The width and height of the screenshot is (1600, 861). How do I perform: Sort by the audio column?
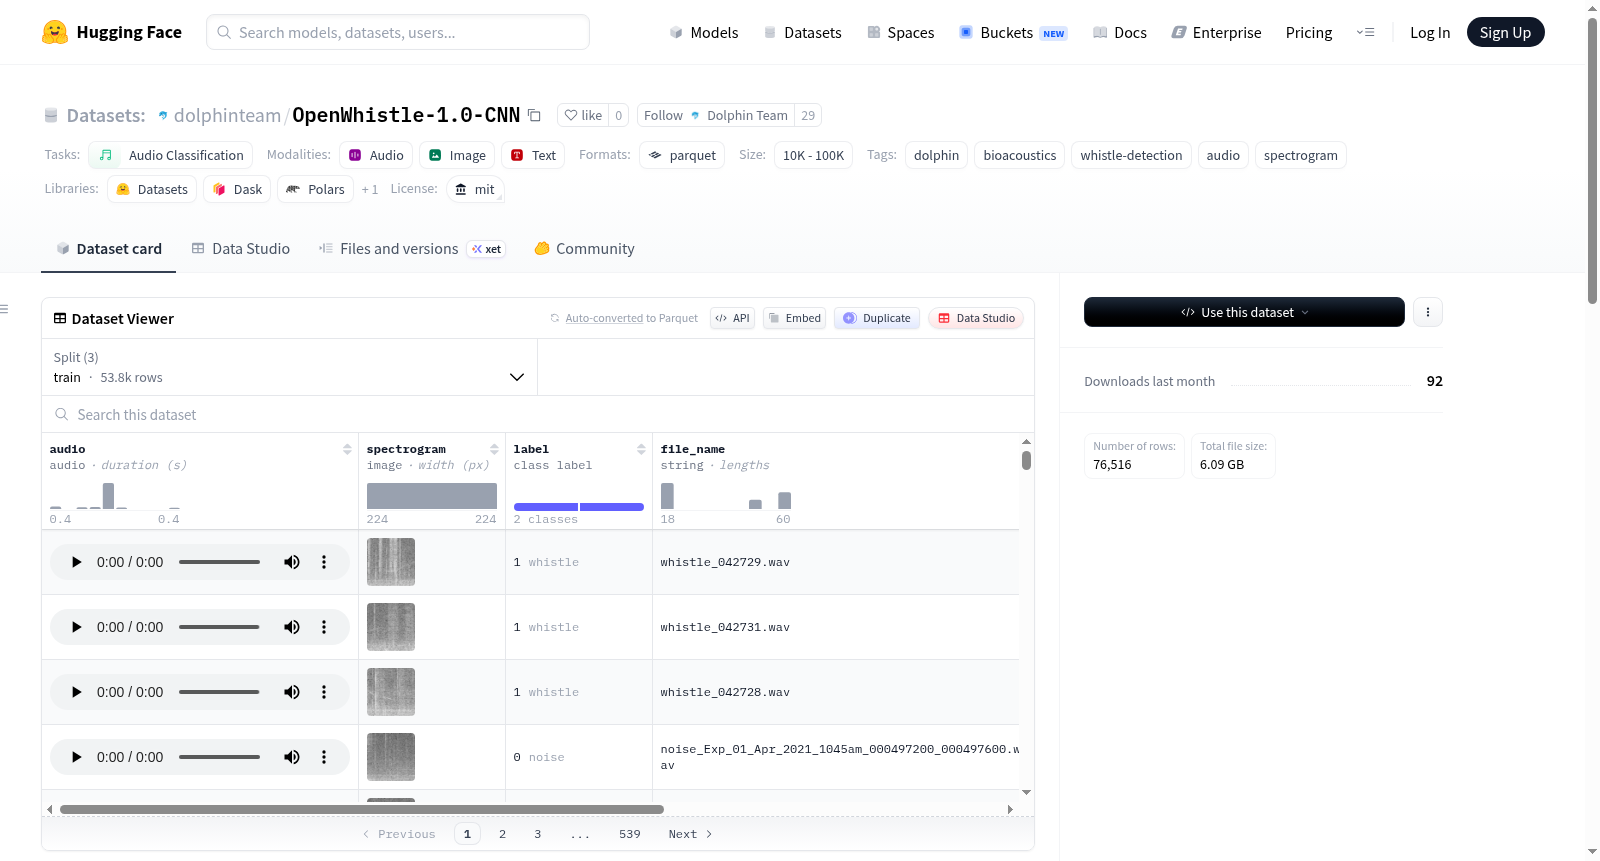pyautogui.click(x=347, y=449)
